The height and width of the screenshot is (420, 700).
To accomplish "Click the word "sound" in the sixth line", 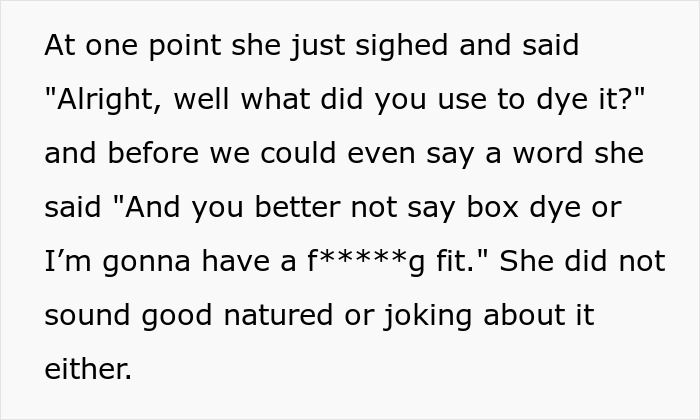I will [x=87, y=316].
